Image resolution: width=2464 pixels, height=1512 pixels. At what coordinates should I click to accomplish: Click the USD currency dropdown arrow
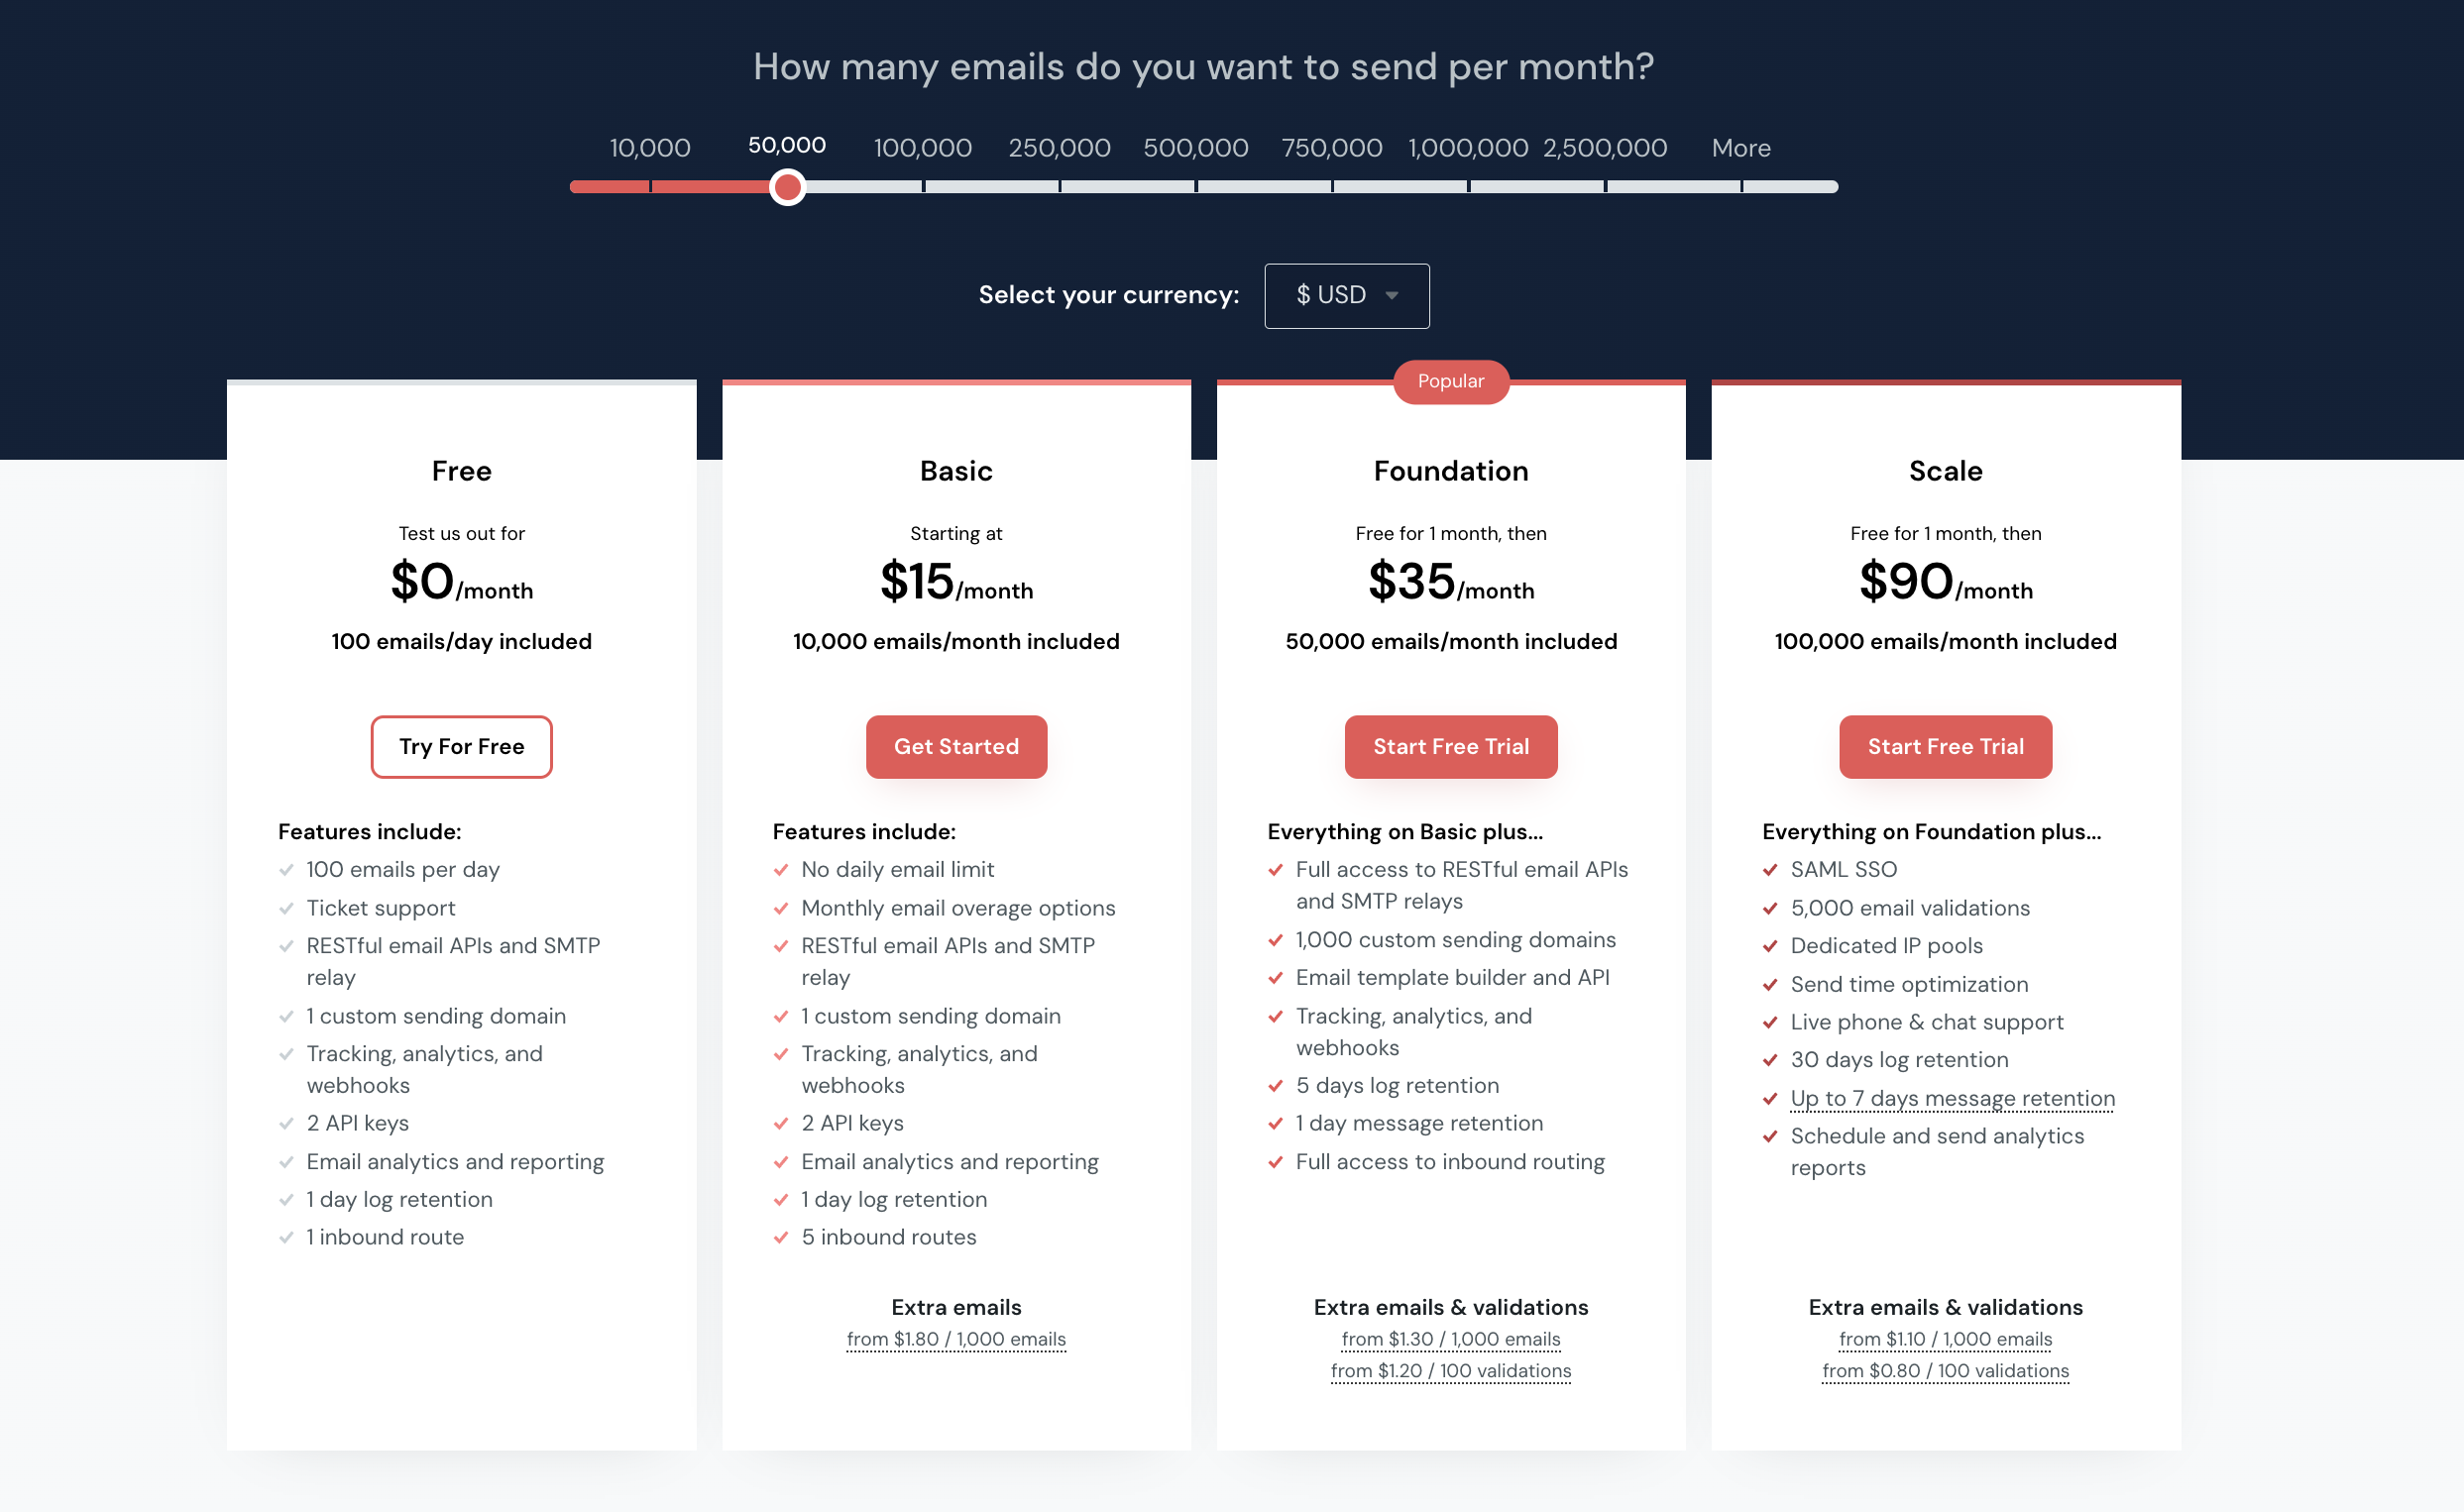1393,294
